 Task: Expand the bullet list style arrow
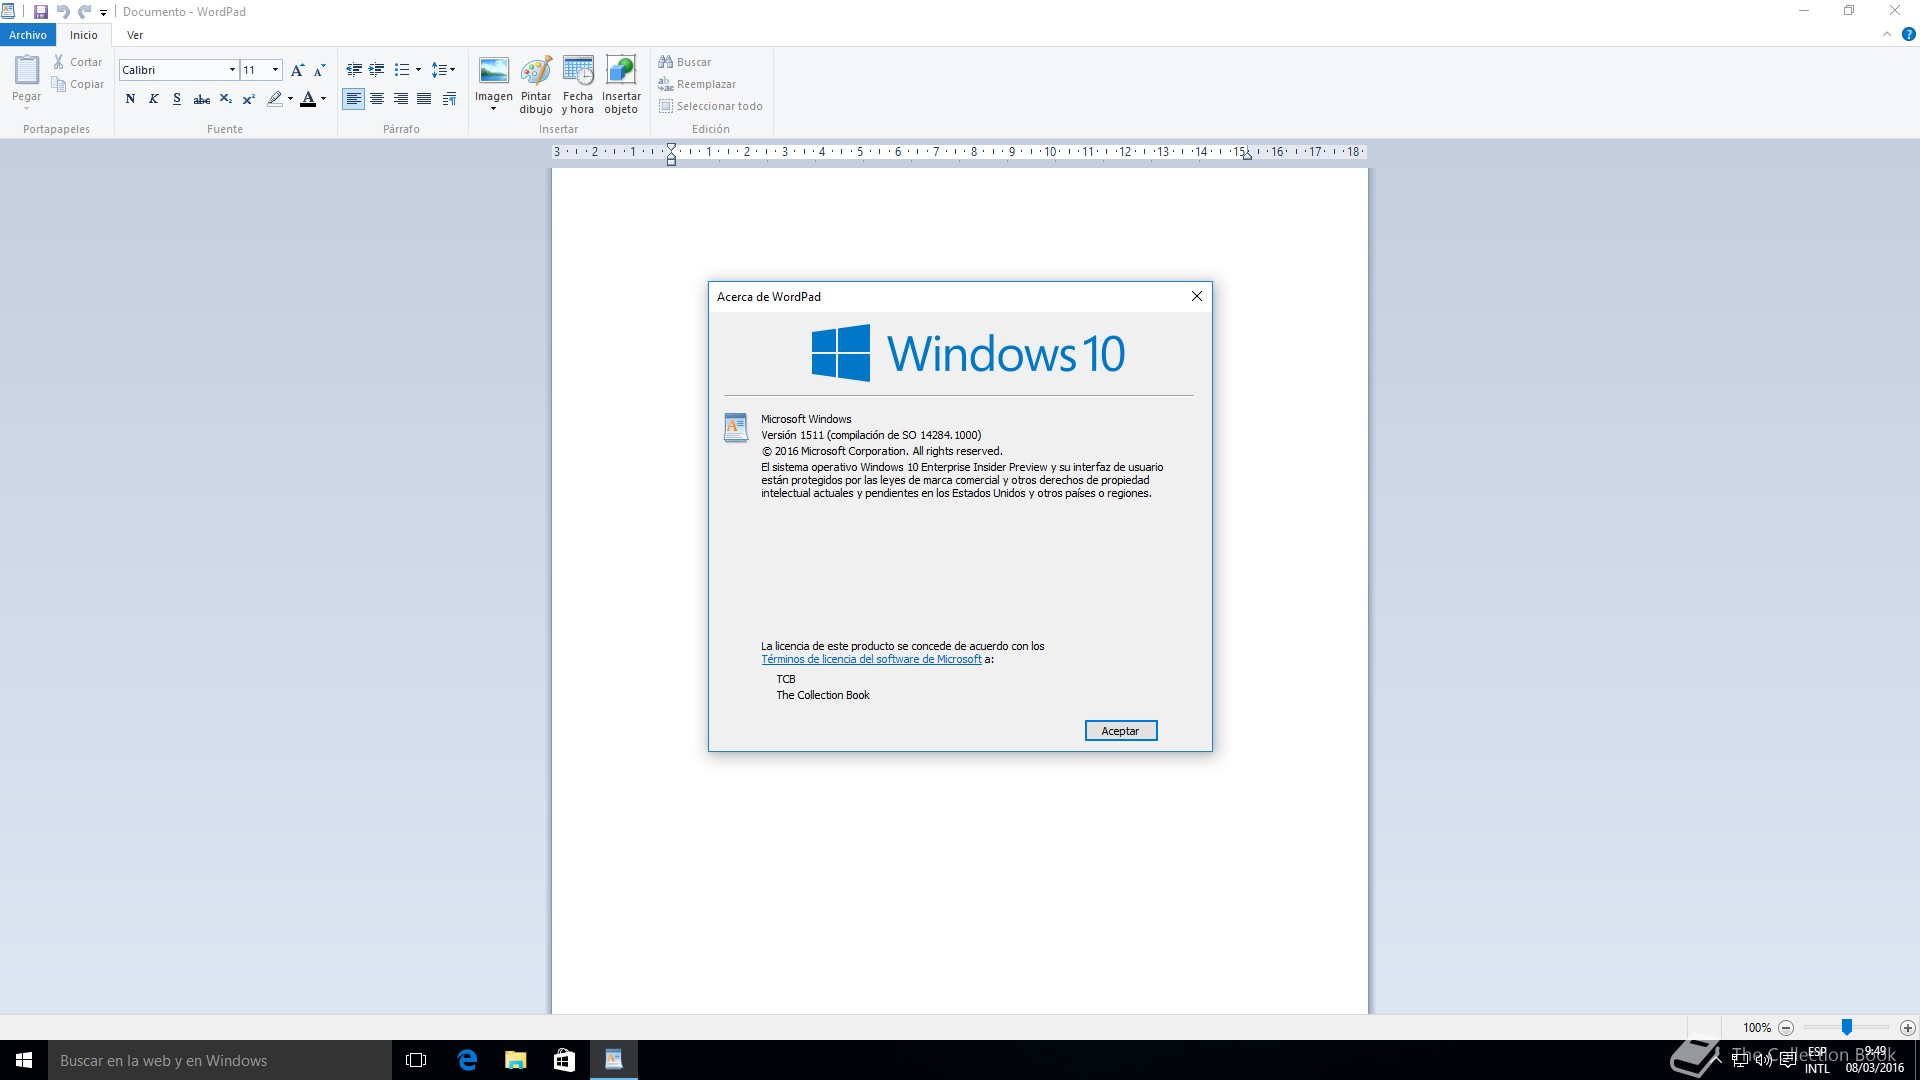point(418,70)
